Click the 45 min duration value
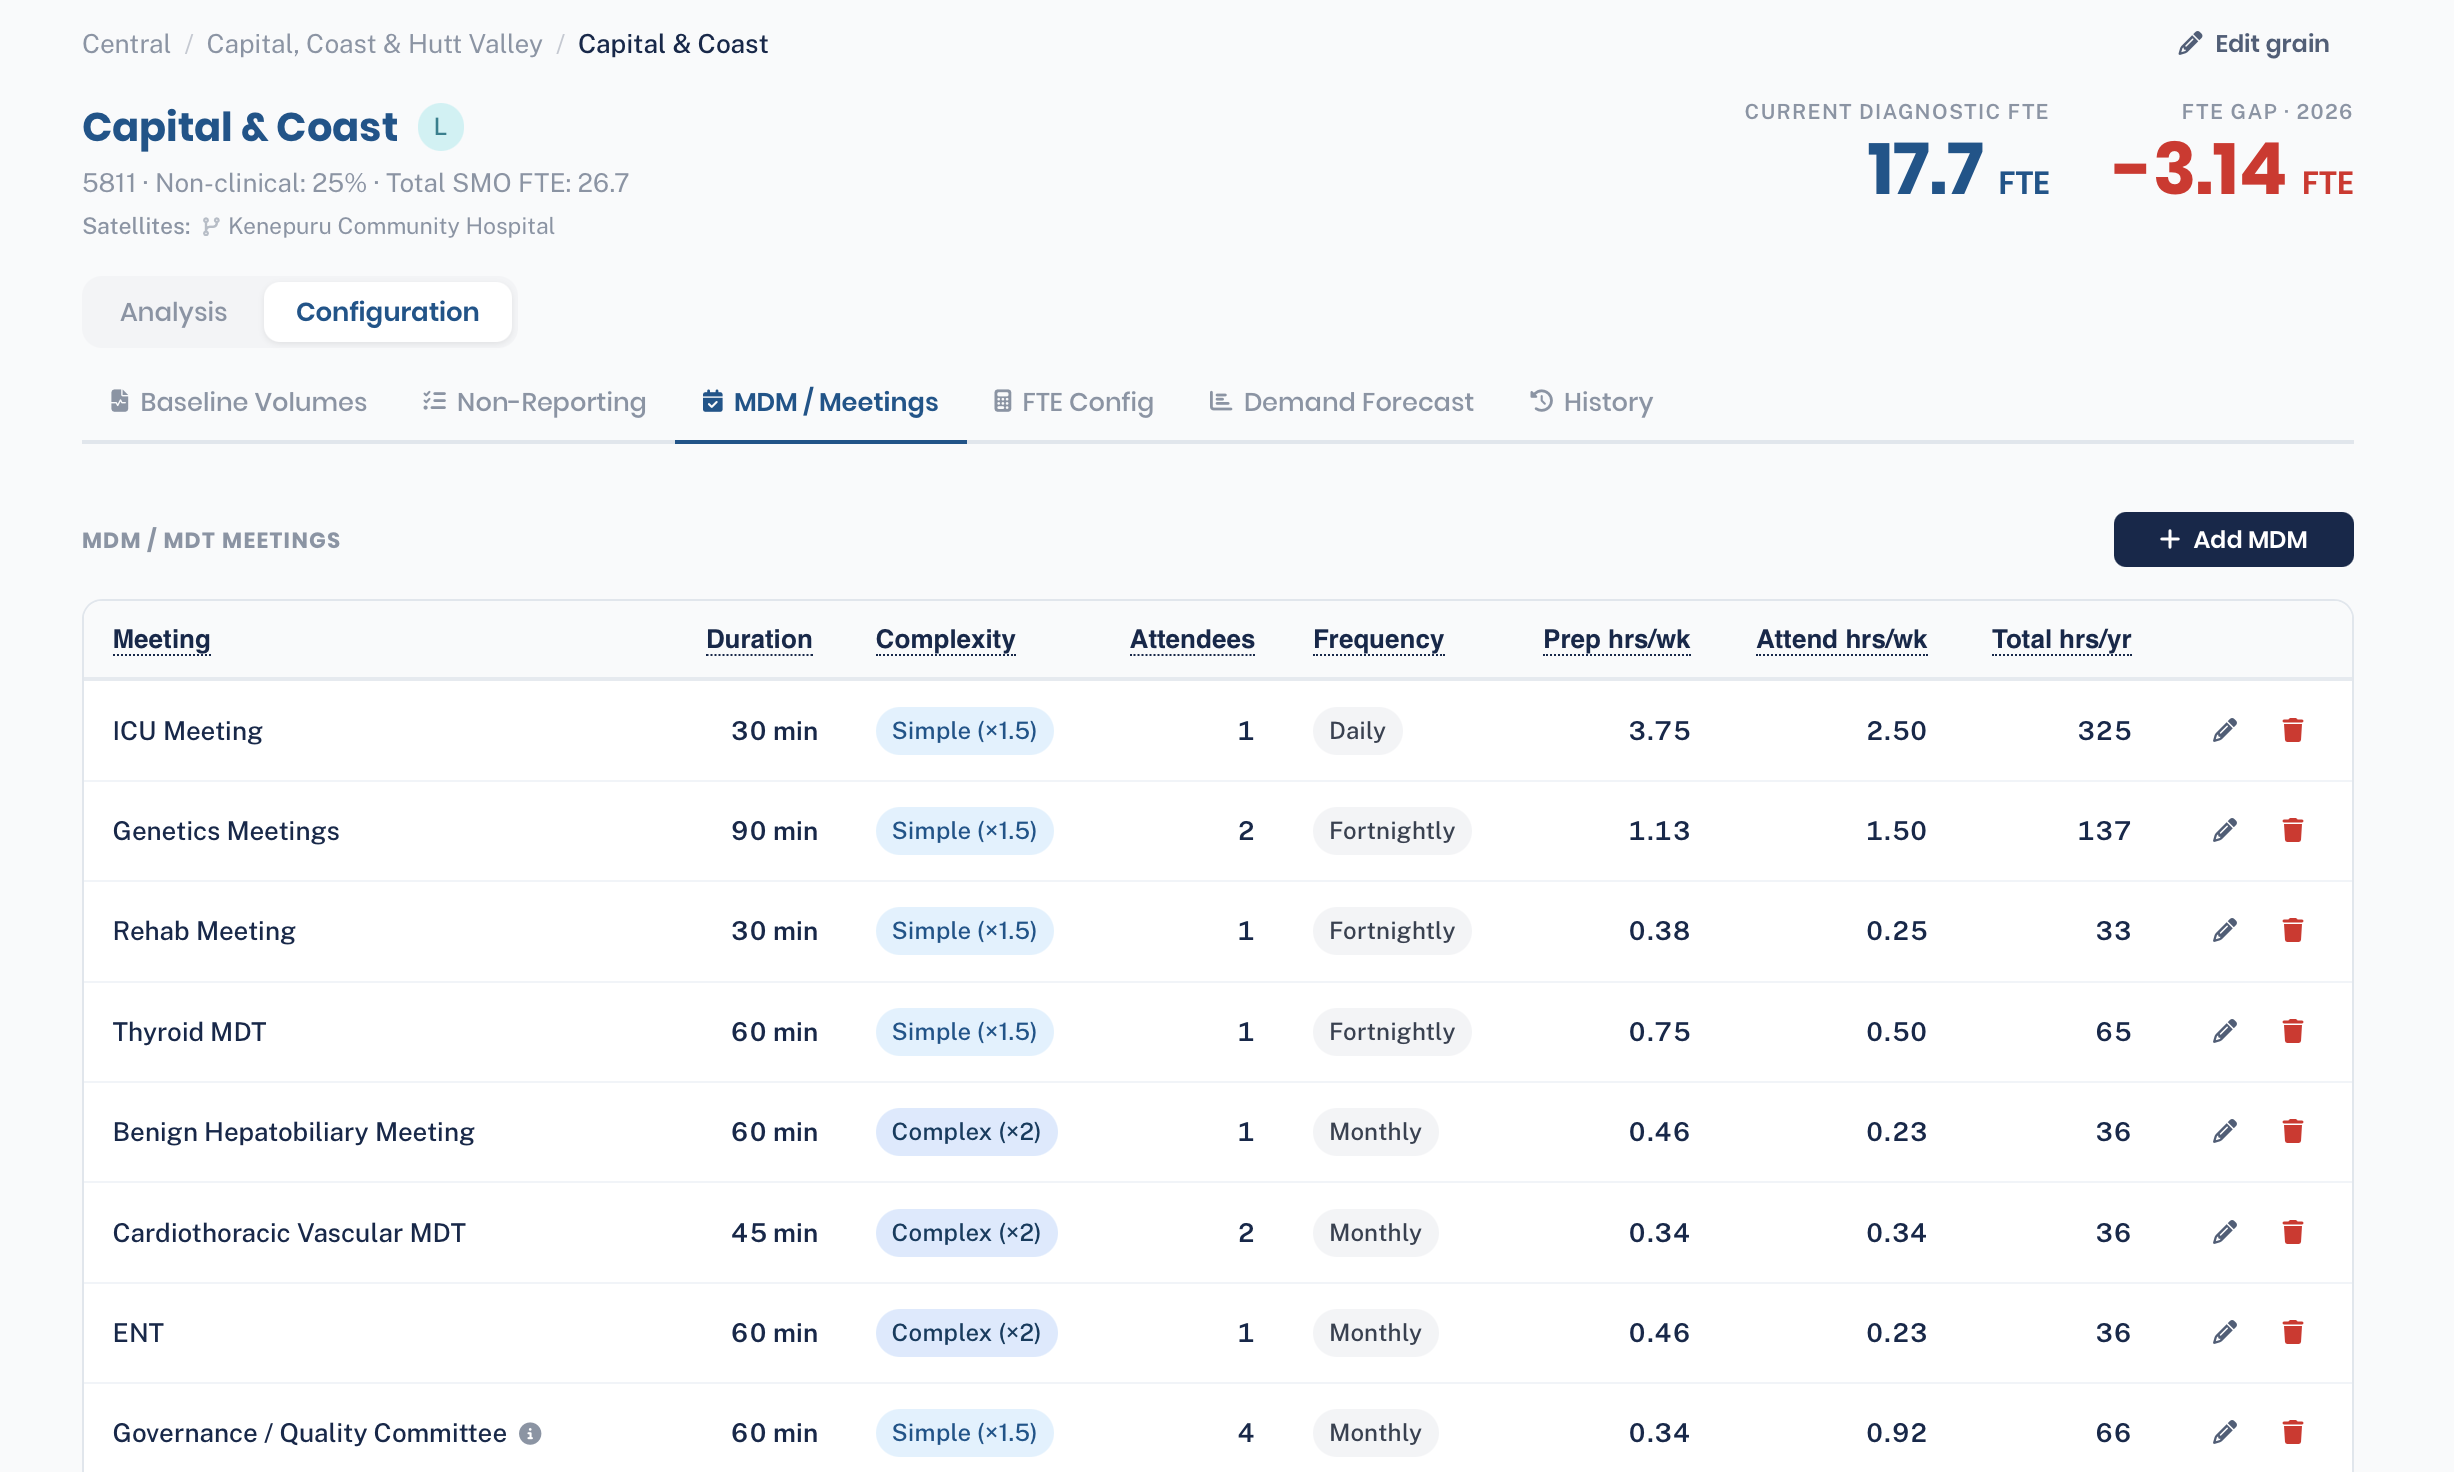The image size is (2454, 1472). pos(774,1233)
